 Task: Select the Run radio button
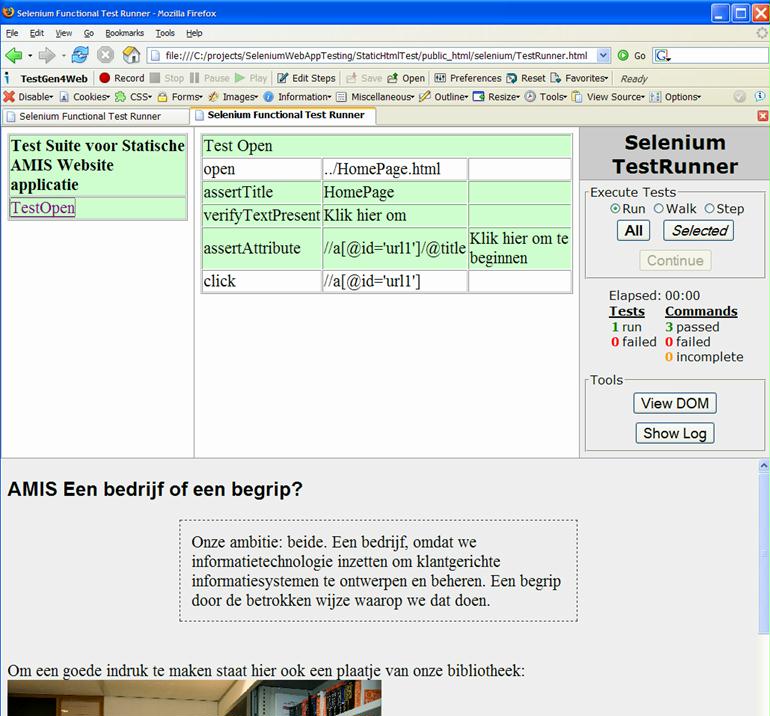click(615, 209)
